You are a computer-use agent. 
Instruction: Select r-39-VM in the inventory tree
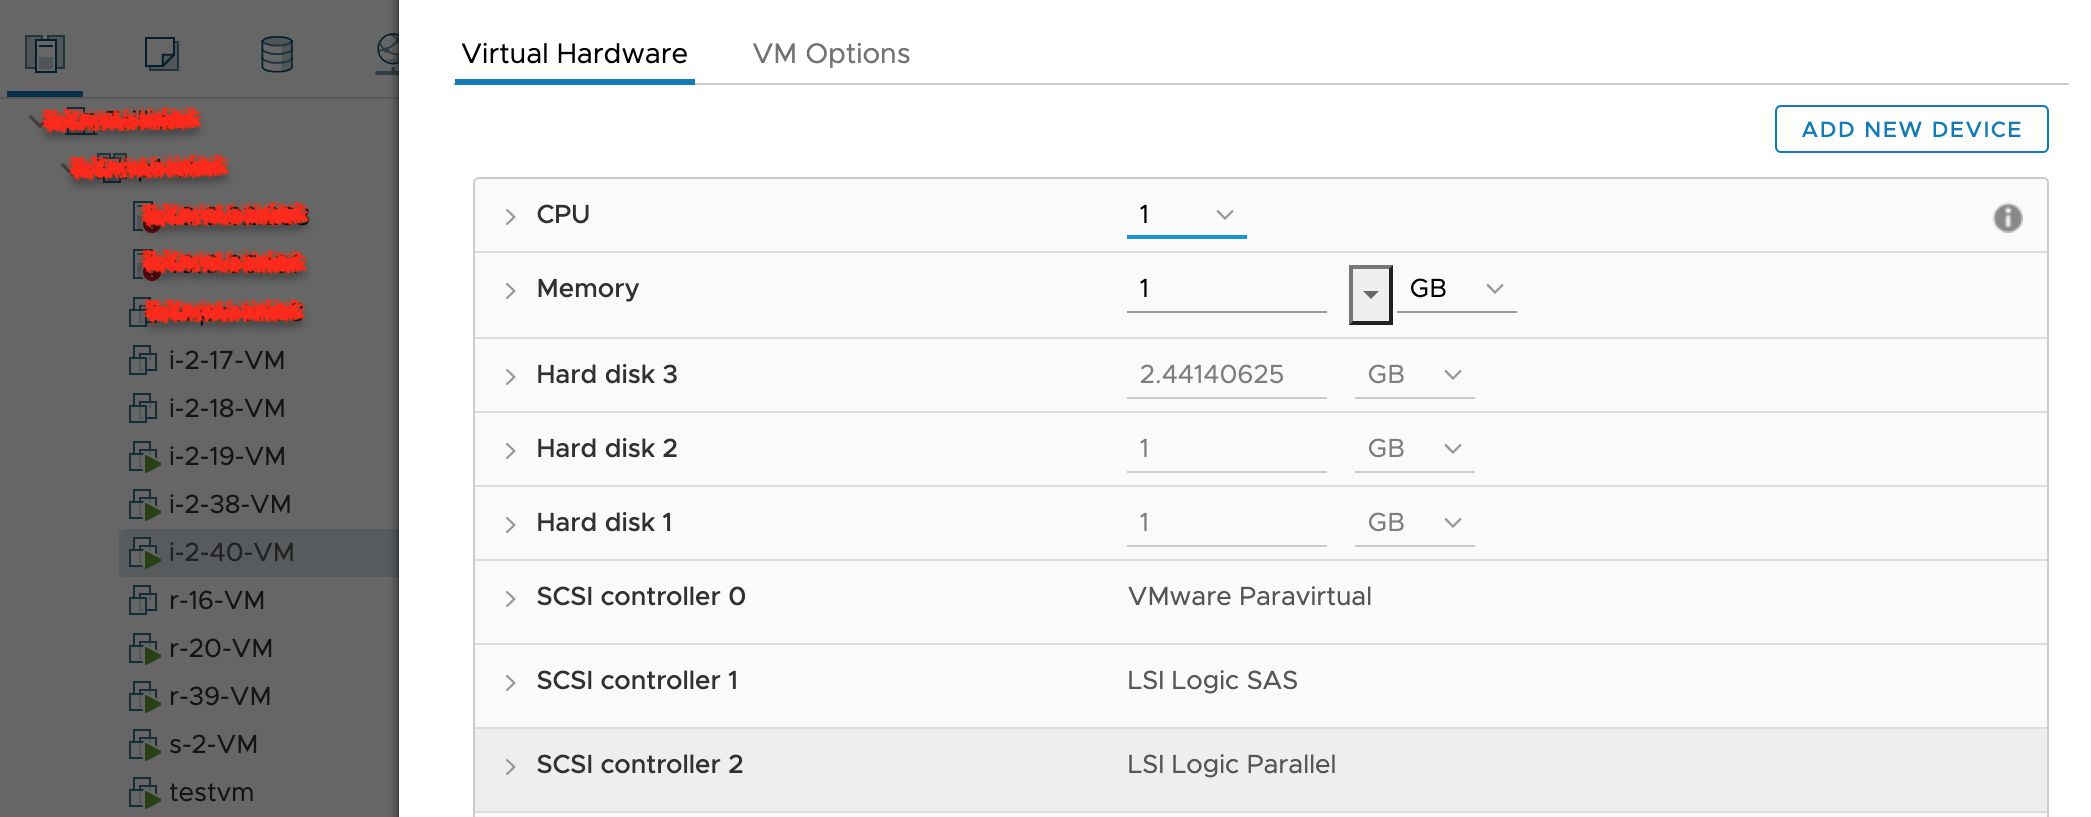point(220,696)
